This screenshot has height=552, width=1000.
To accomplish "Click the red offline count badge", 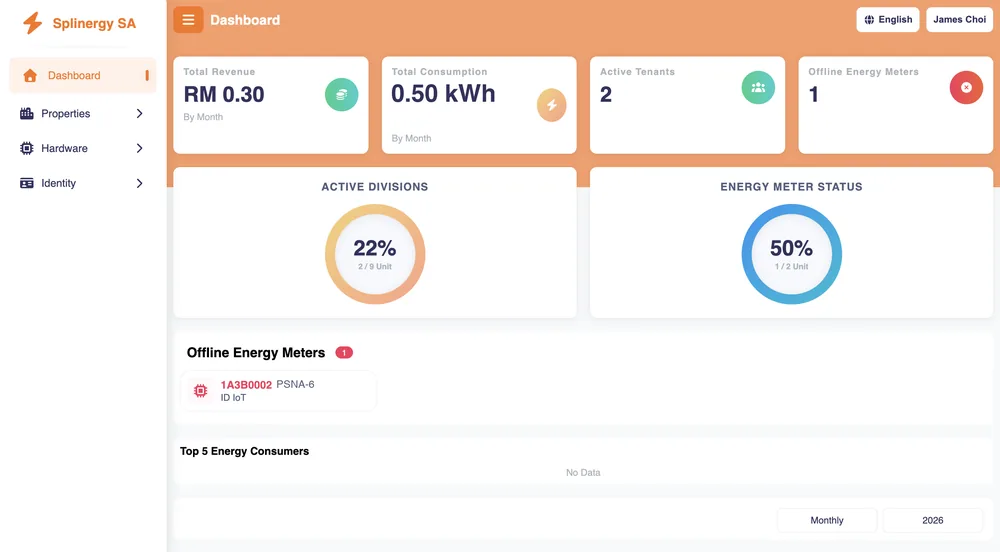I will pos(344,352).
